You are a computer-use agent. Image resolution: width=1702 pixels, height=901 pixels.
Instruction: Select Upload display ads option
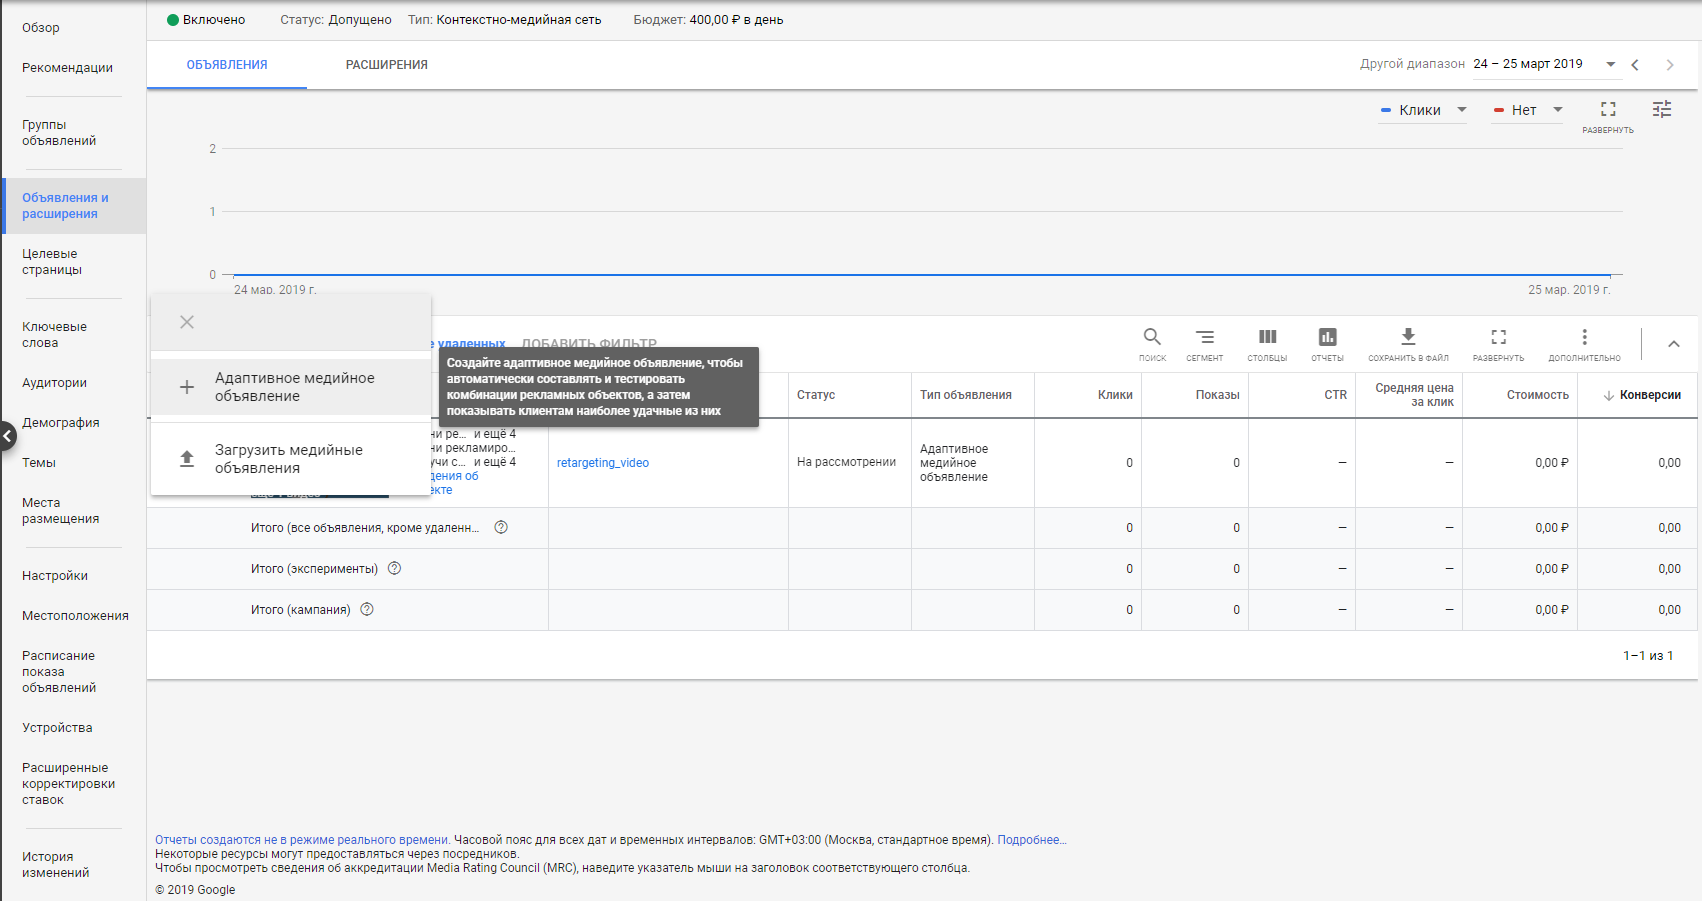pos(289,459)
